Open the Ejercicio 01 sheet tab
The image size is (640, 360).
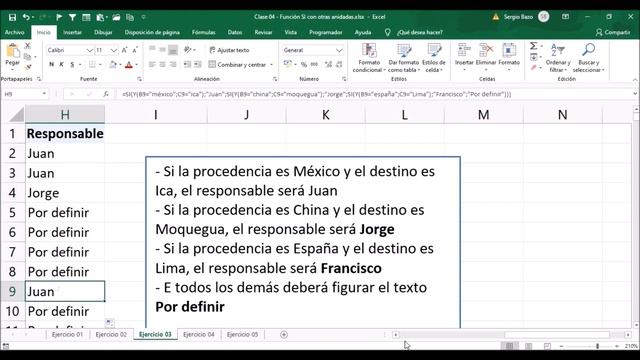tap(67, 335)
